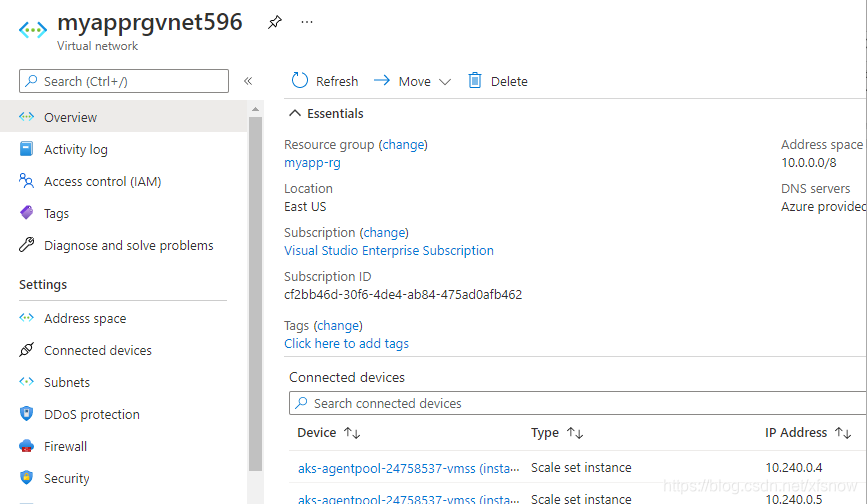This screenshot has width=867, height=504.
Task: Sort by Type column arrows
Action: tap(575, 433)
